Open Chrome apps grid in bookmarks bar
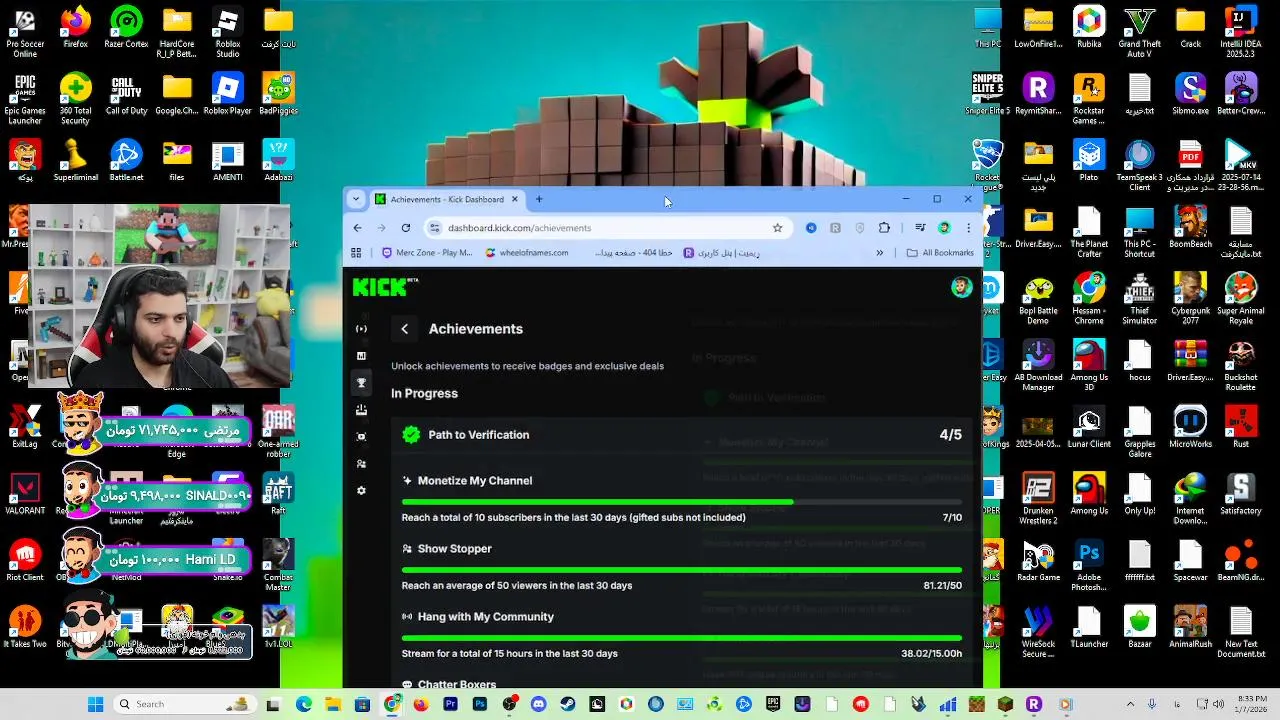 pyautogui.click(x=356, y=253)
